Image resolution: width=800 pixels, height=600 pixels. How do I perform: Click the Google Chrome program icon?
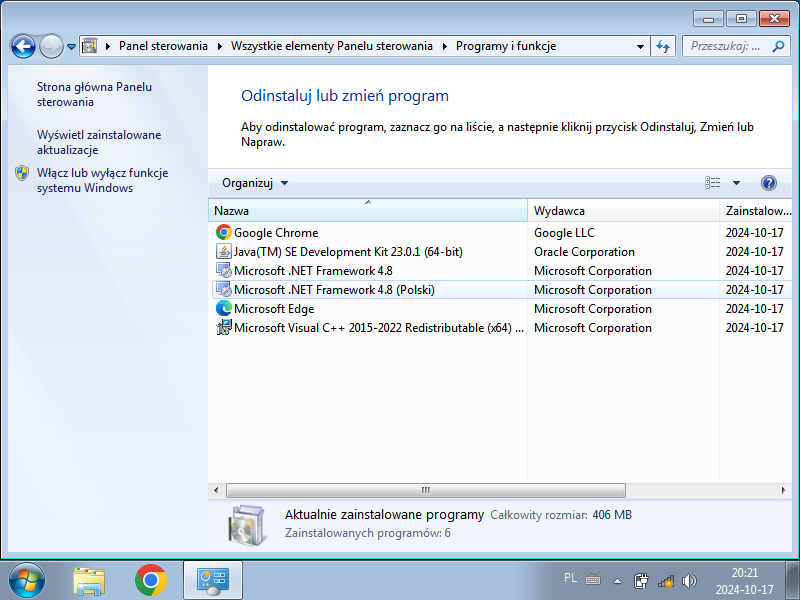coord(224,232)
